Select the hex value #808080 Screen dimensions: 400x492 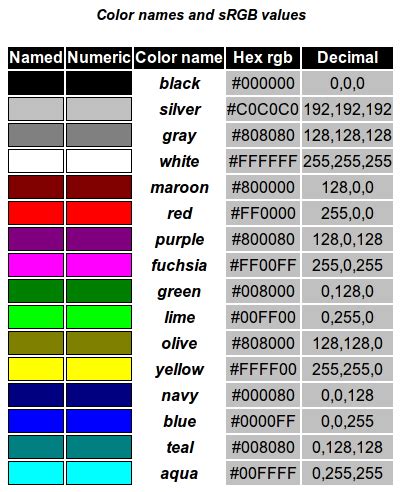pos(263,135)
